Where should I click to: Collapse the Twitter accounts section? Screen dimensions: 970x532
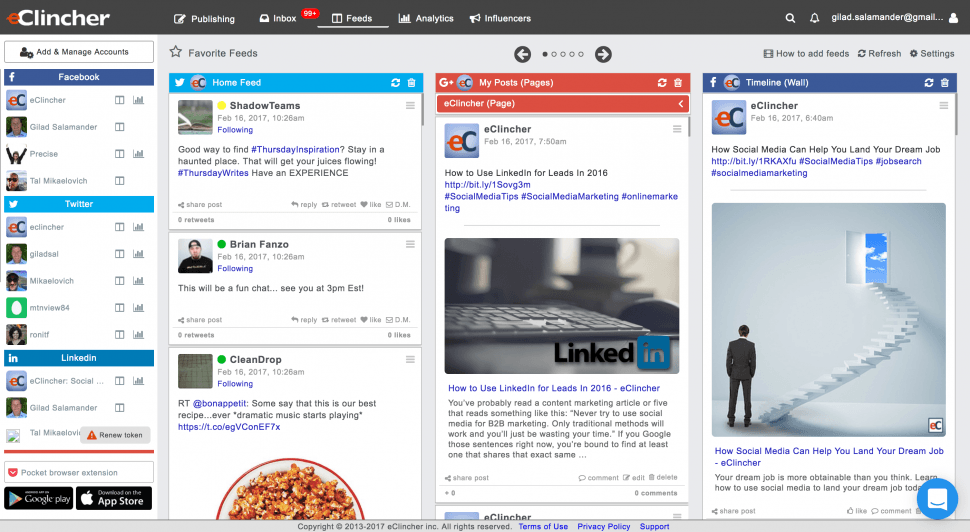(79, 204)
